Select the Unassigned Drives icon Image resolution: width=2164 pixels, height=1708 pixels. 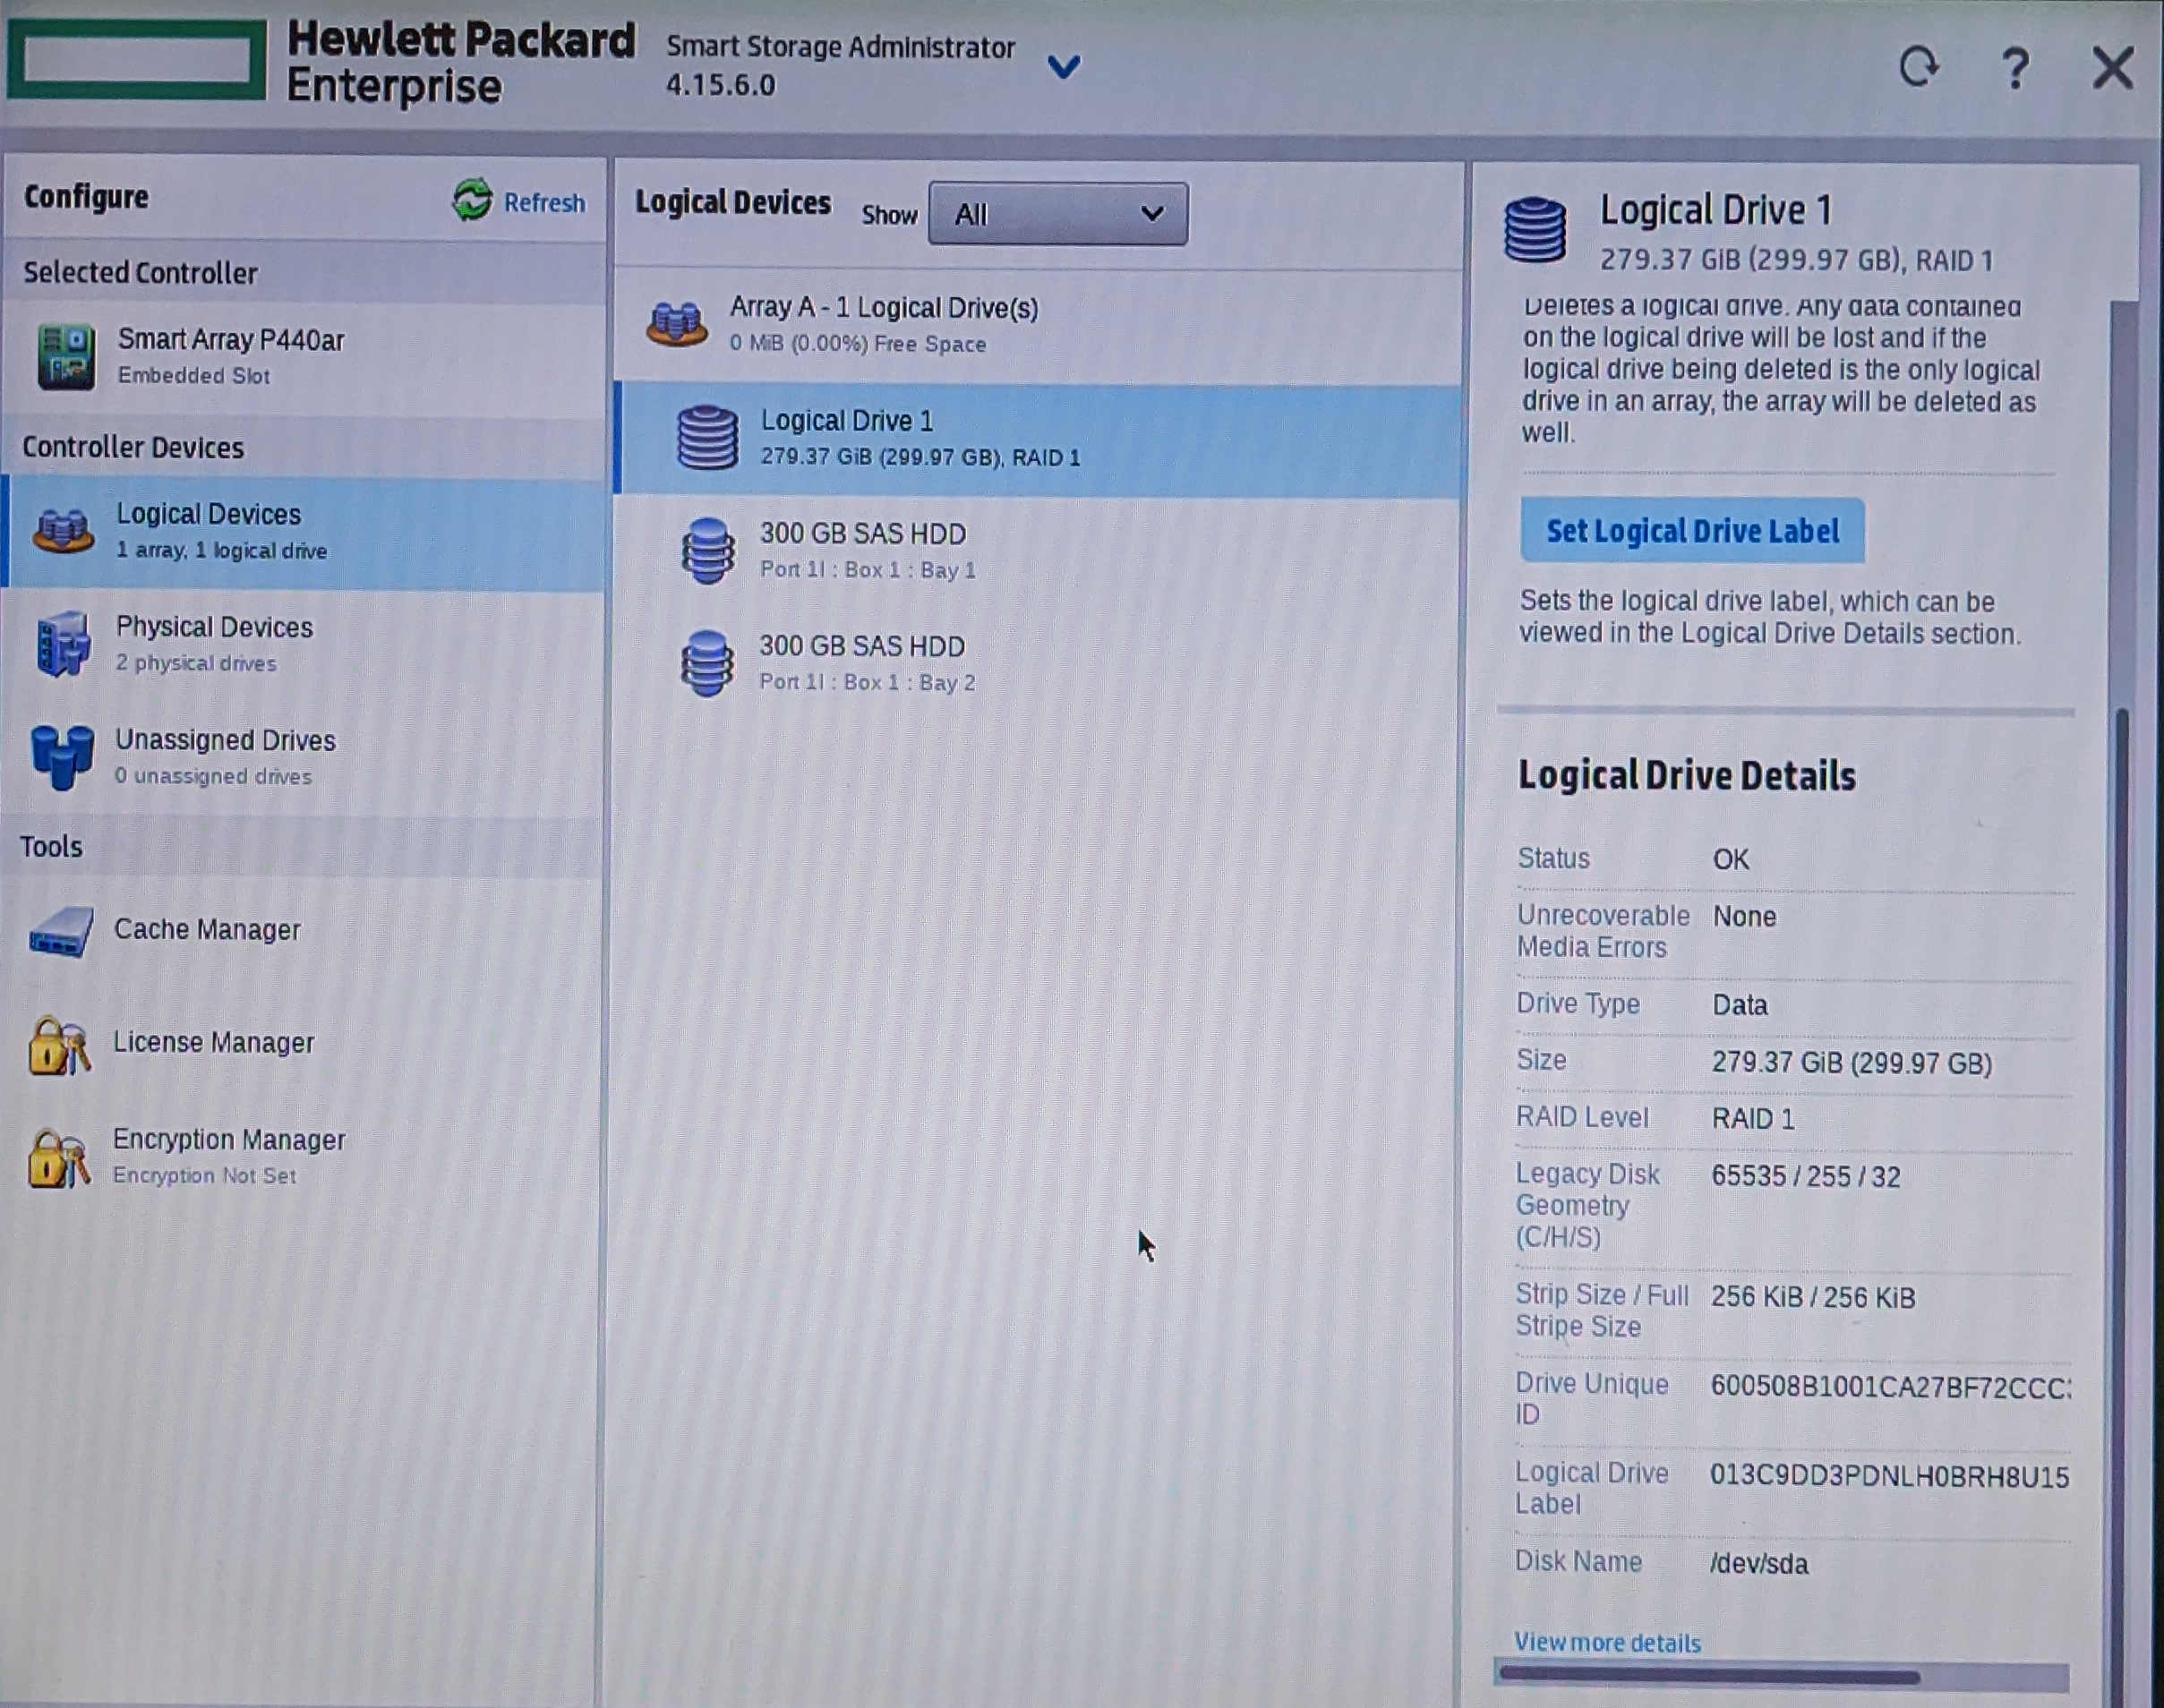point(62,756)
